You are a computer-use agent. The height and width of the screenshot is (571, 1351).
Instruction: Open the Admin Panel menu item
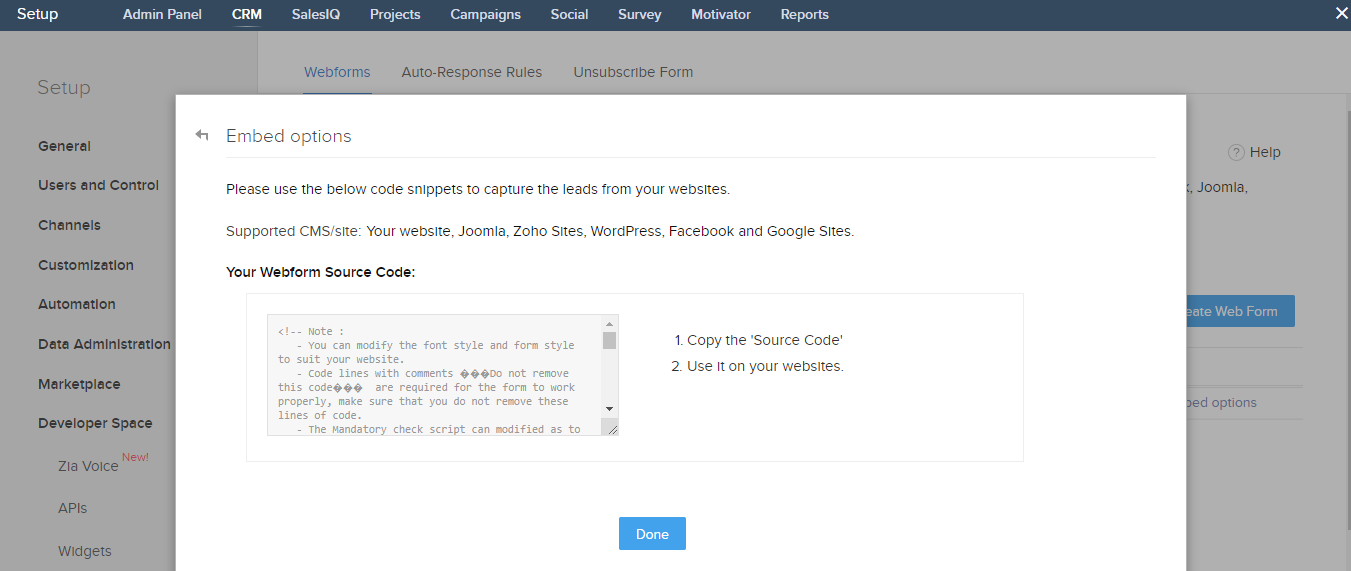[x=162, y=14]
